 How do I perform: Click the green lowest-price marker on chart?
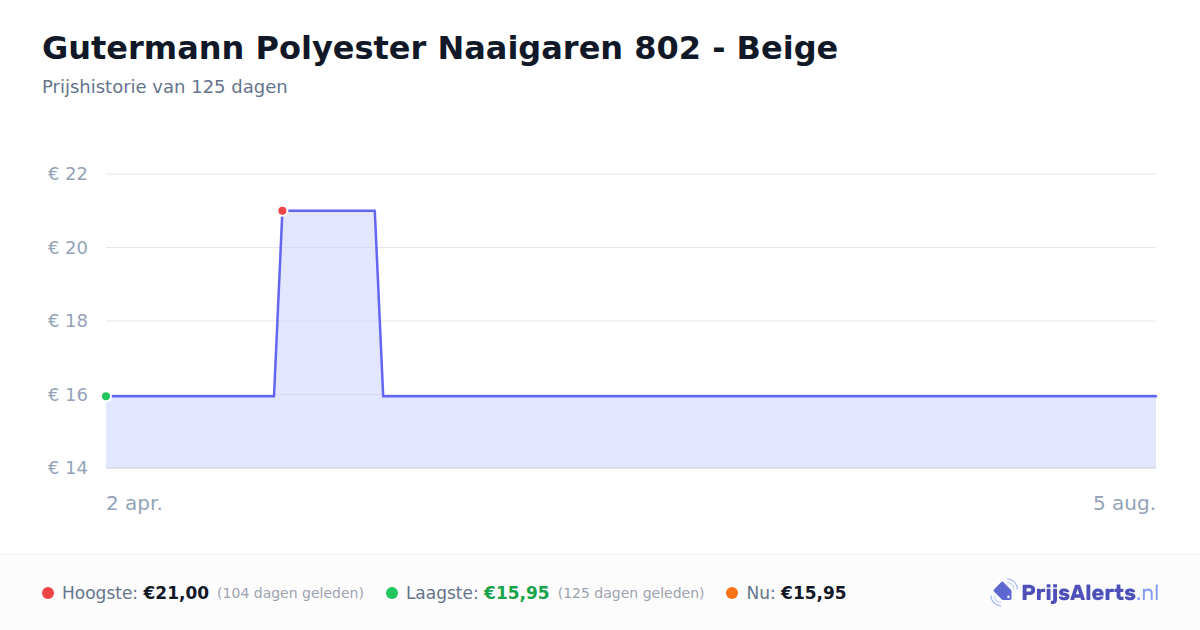coord(106,396)
